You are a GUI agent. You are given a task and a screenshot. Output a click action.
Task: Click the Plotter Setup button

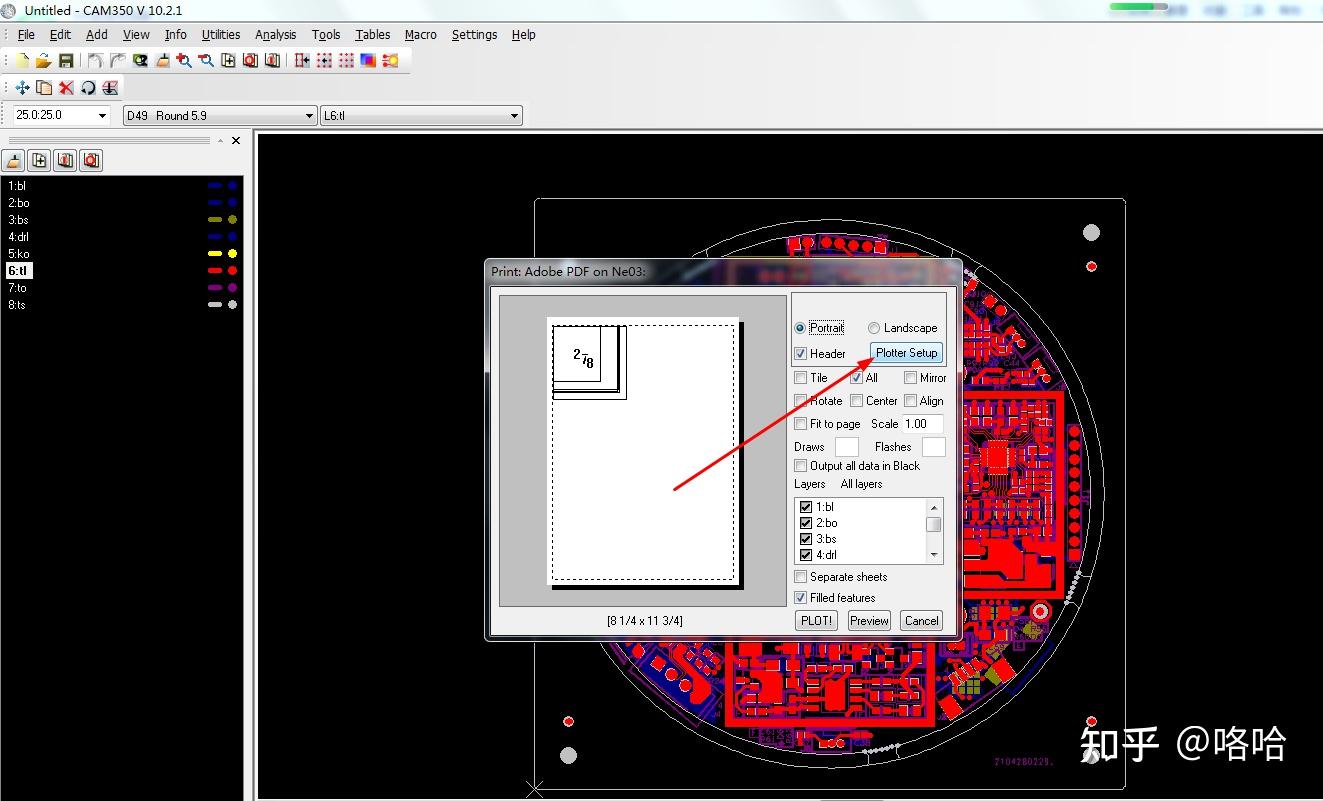point(906,353)
